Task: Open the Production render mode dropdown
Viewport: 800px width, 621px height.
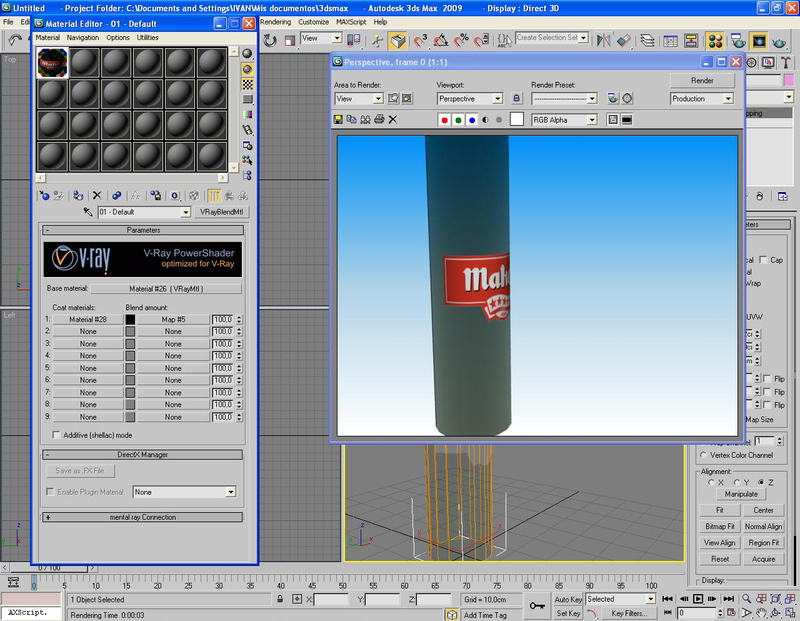Action: 702,99
